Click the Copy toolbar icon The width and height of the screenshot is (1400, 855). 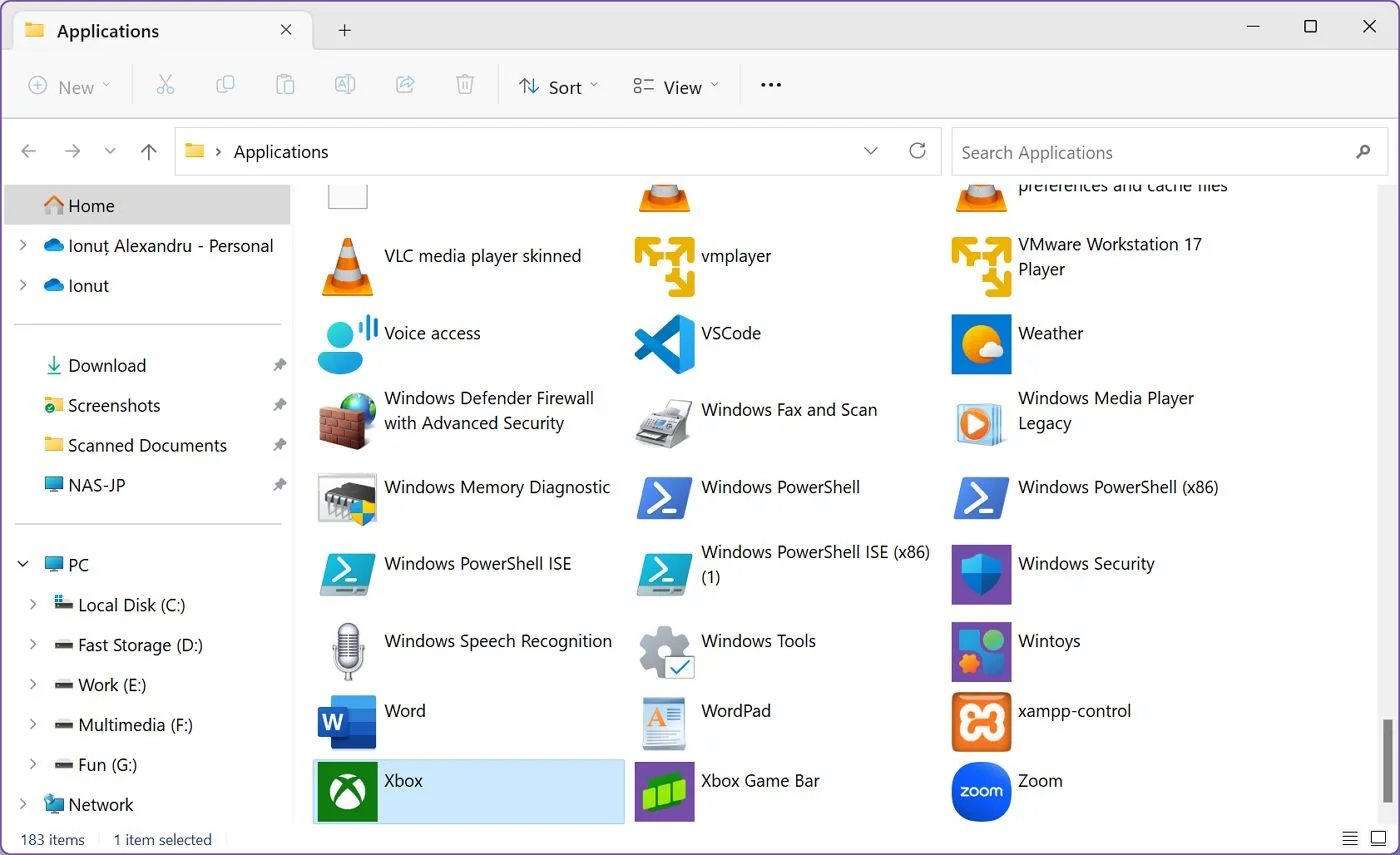click(225, 85)
